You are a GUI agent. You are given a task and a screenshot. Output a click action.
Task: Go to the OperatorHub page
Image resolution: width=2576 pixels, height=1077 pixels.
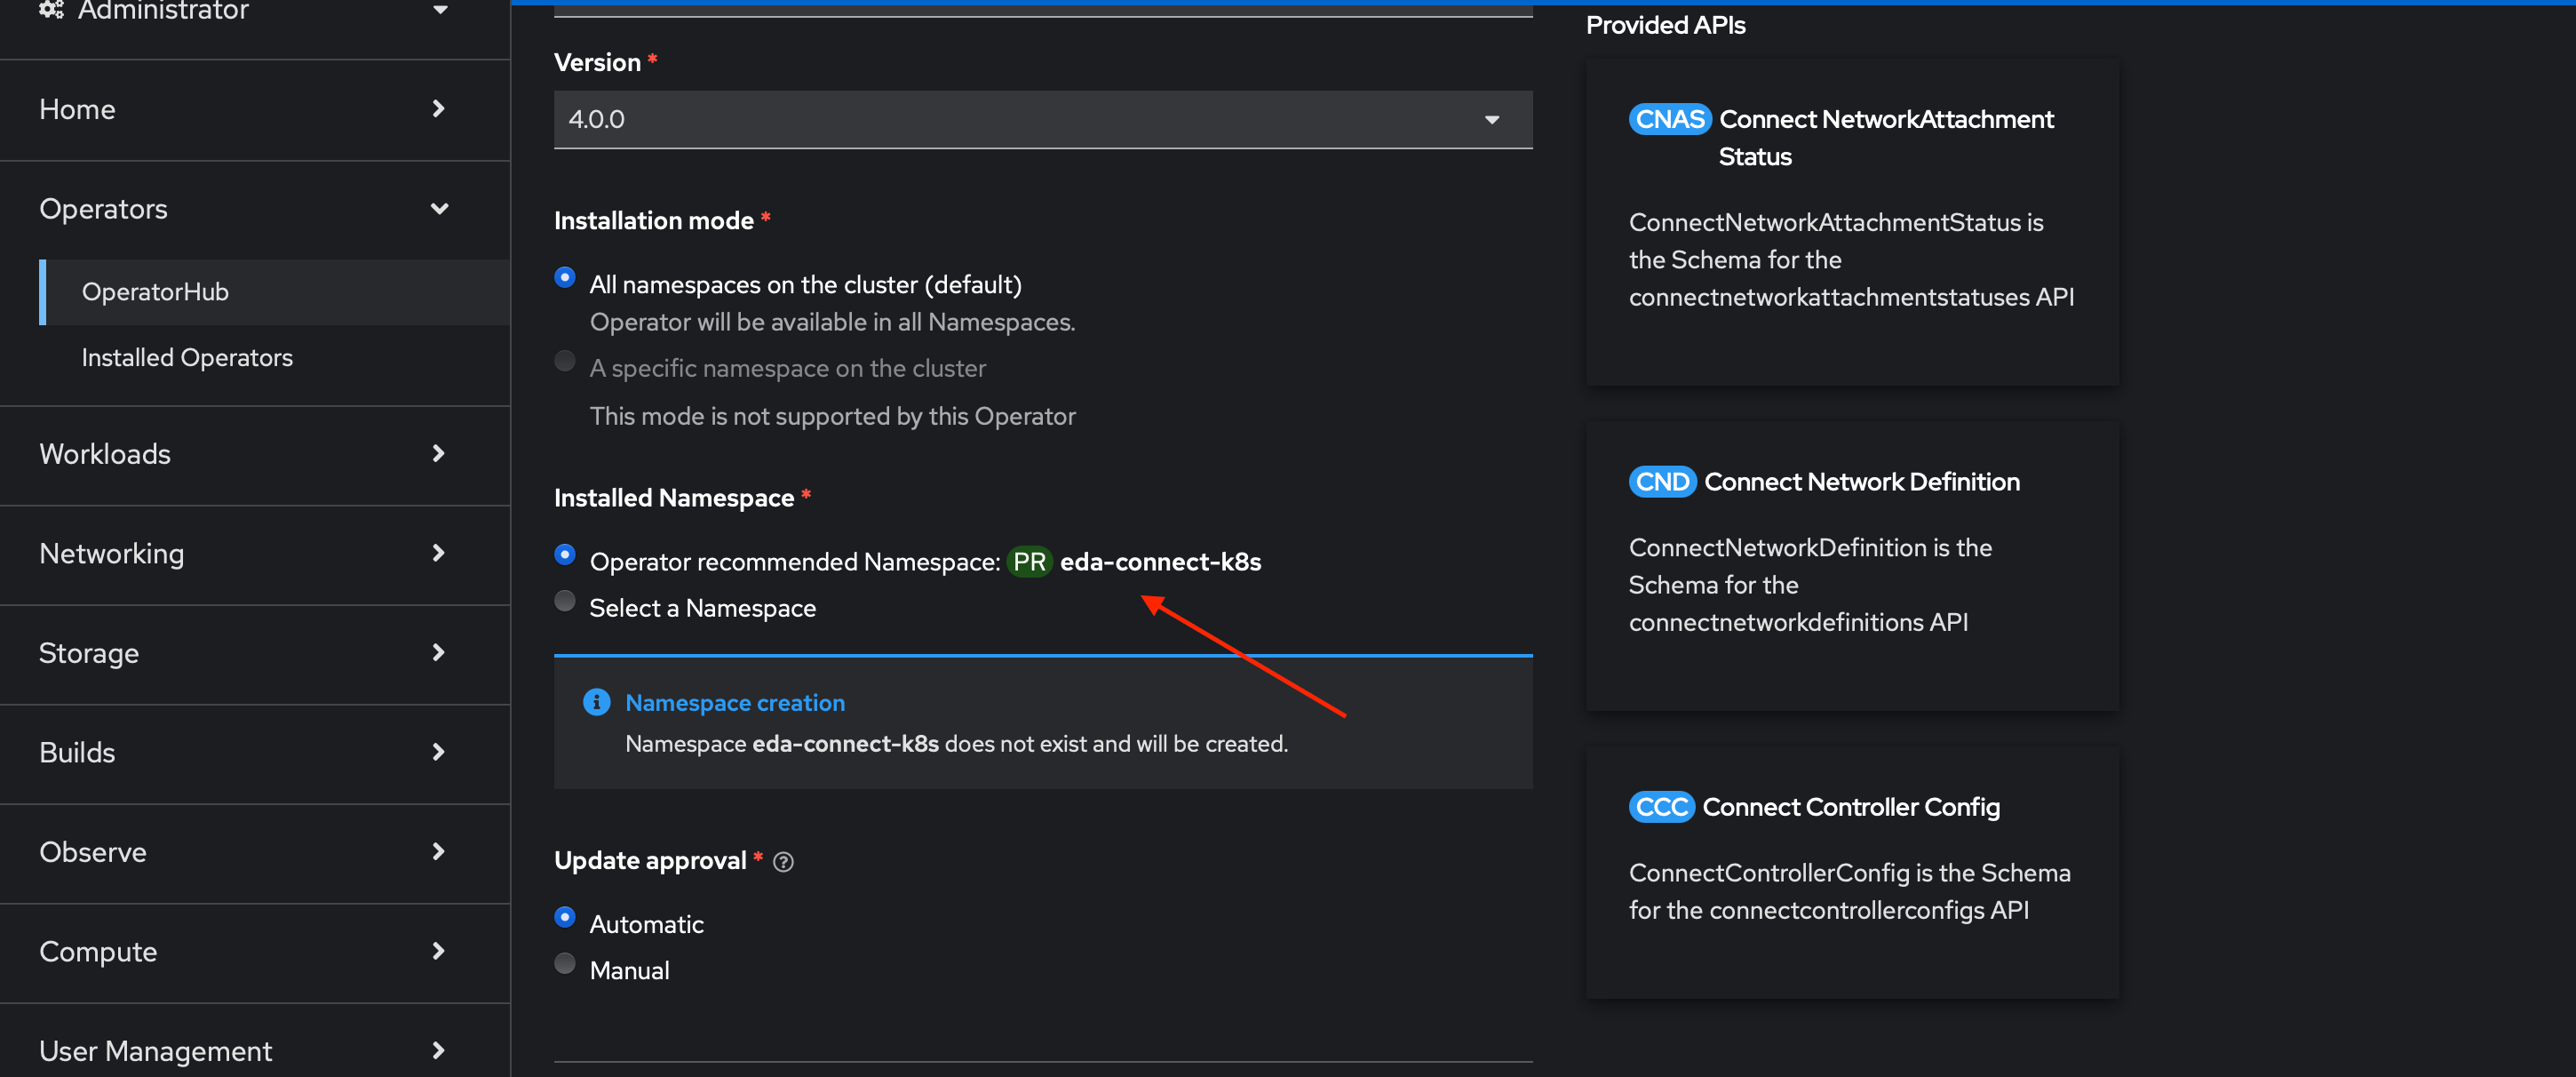click(x=155, y=291)
